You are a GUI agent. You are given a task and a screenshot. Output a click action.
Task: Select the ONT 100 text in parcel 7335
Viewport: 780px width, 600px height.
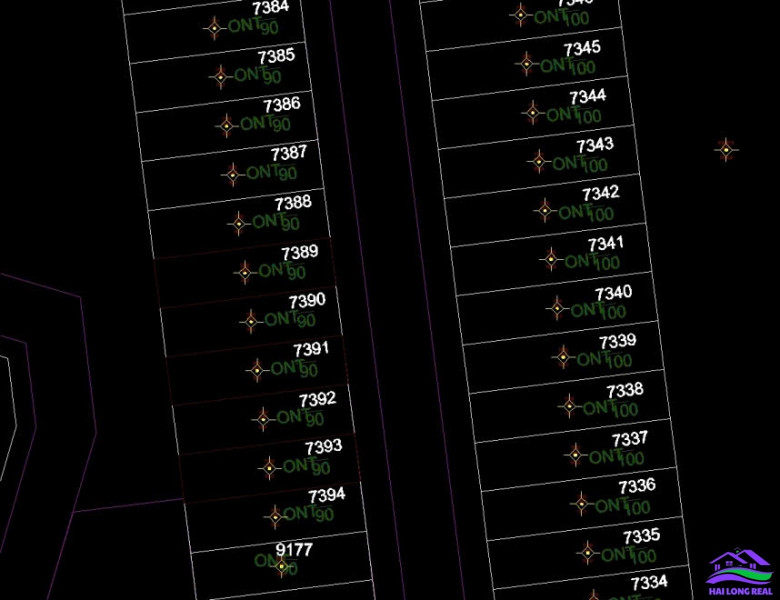[x=628, y=555]
